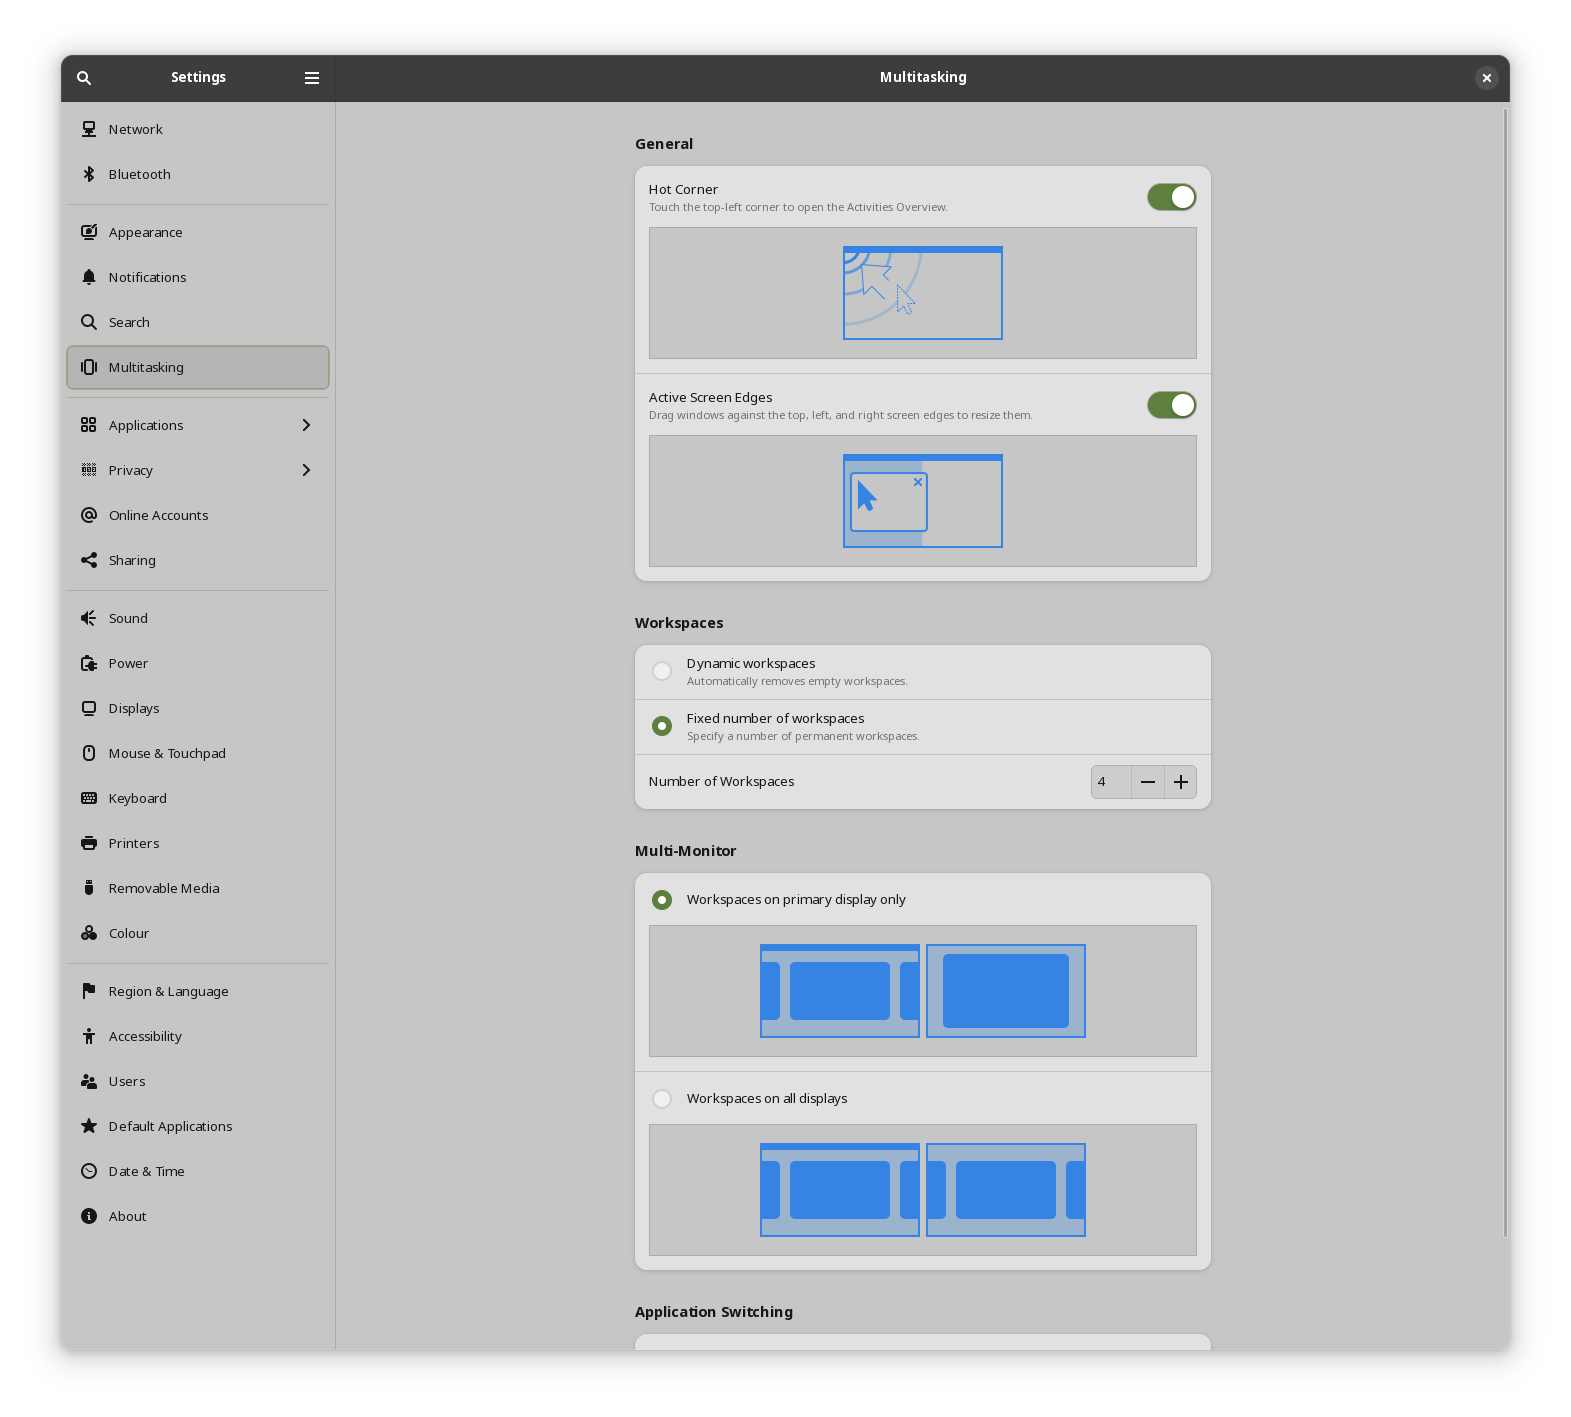Click the Workspaces section heading

coord(679,623)
